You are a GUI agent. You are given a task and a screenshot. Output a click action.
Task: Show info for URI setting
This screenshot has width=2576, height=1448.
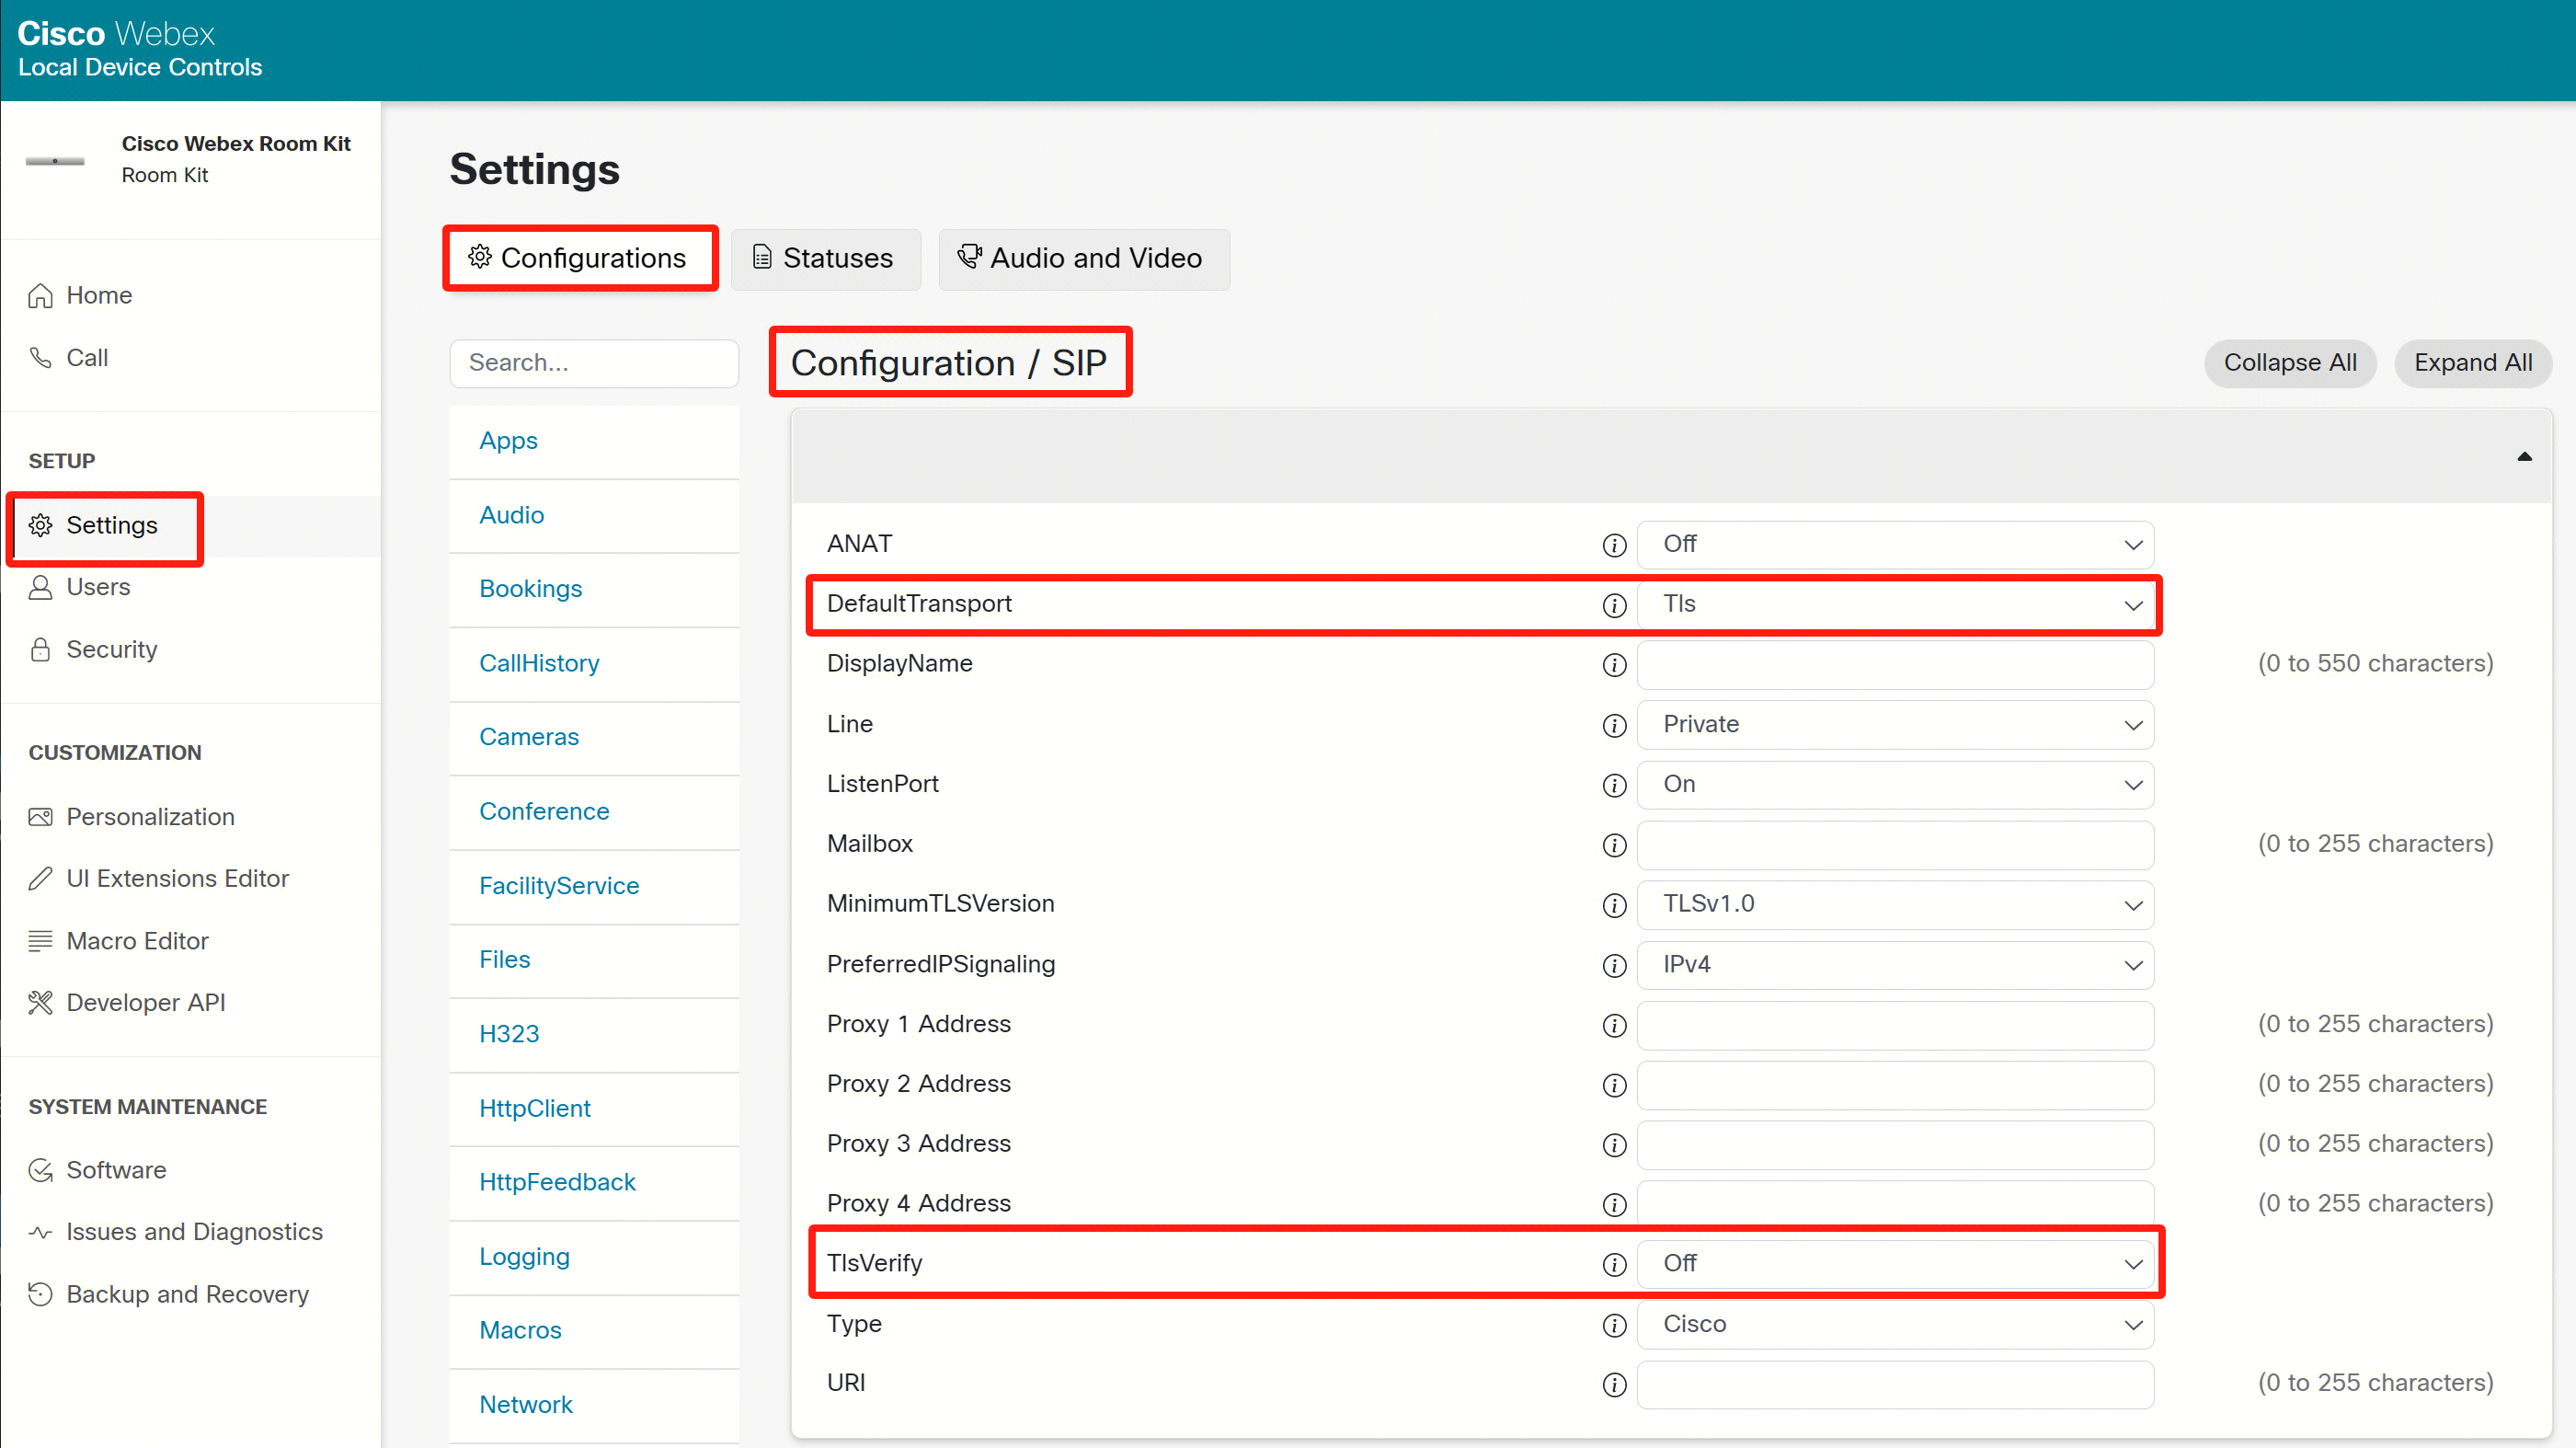click(1614, 1384)
